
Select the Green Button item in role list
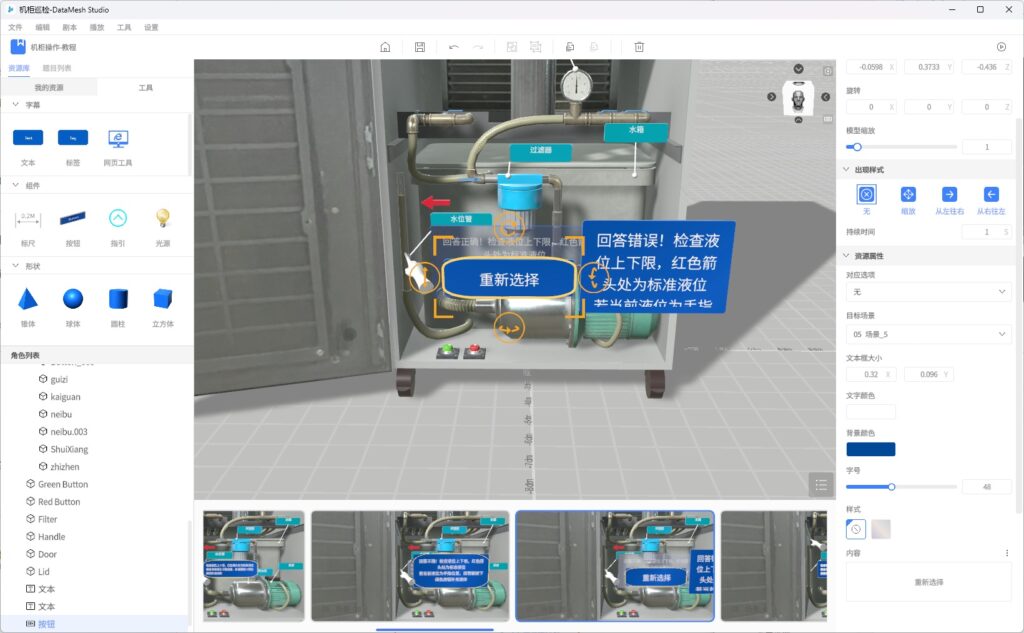[x=62, y=484]
